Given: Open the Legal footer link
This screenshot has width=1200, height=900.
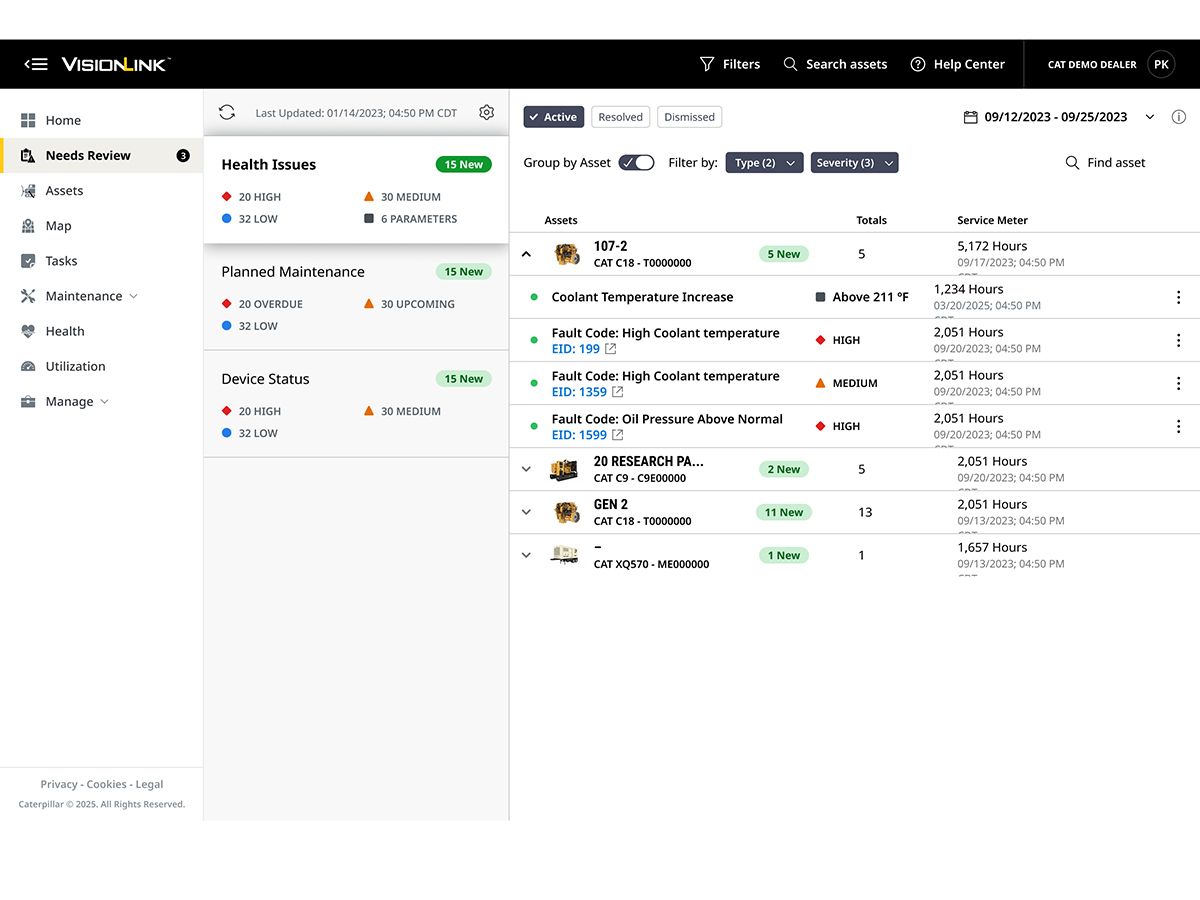Looking at the screenshot, I should [x=149, y=784].
